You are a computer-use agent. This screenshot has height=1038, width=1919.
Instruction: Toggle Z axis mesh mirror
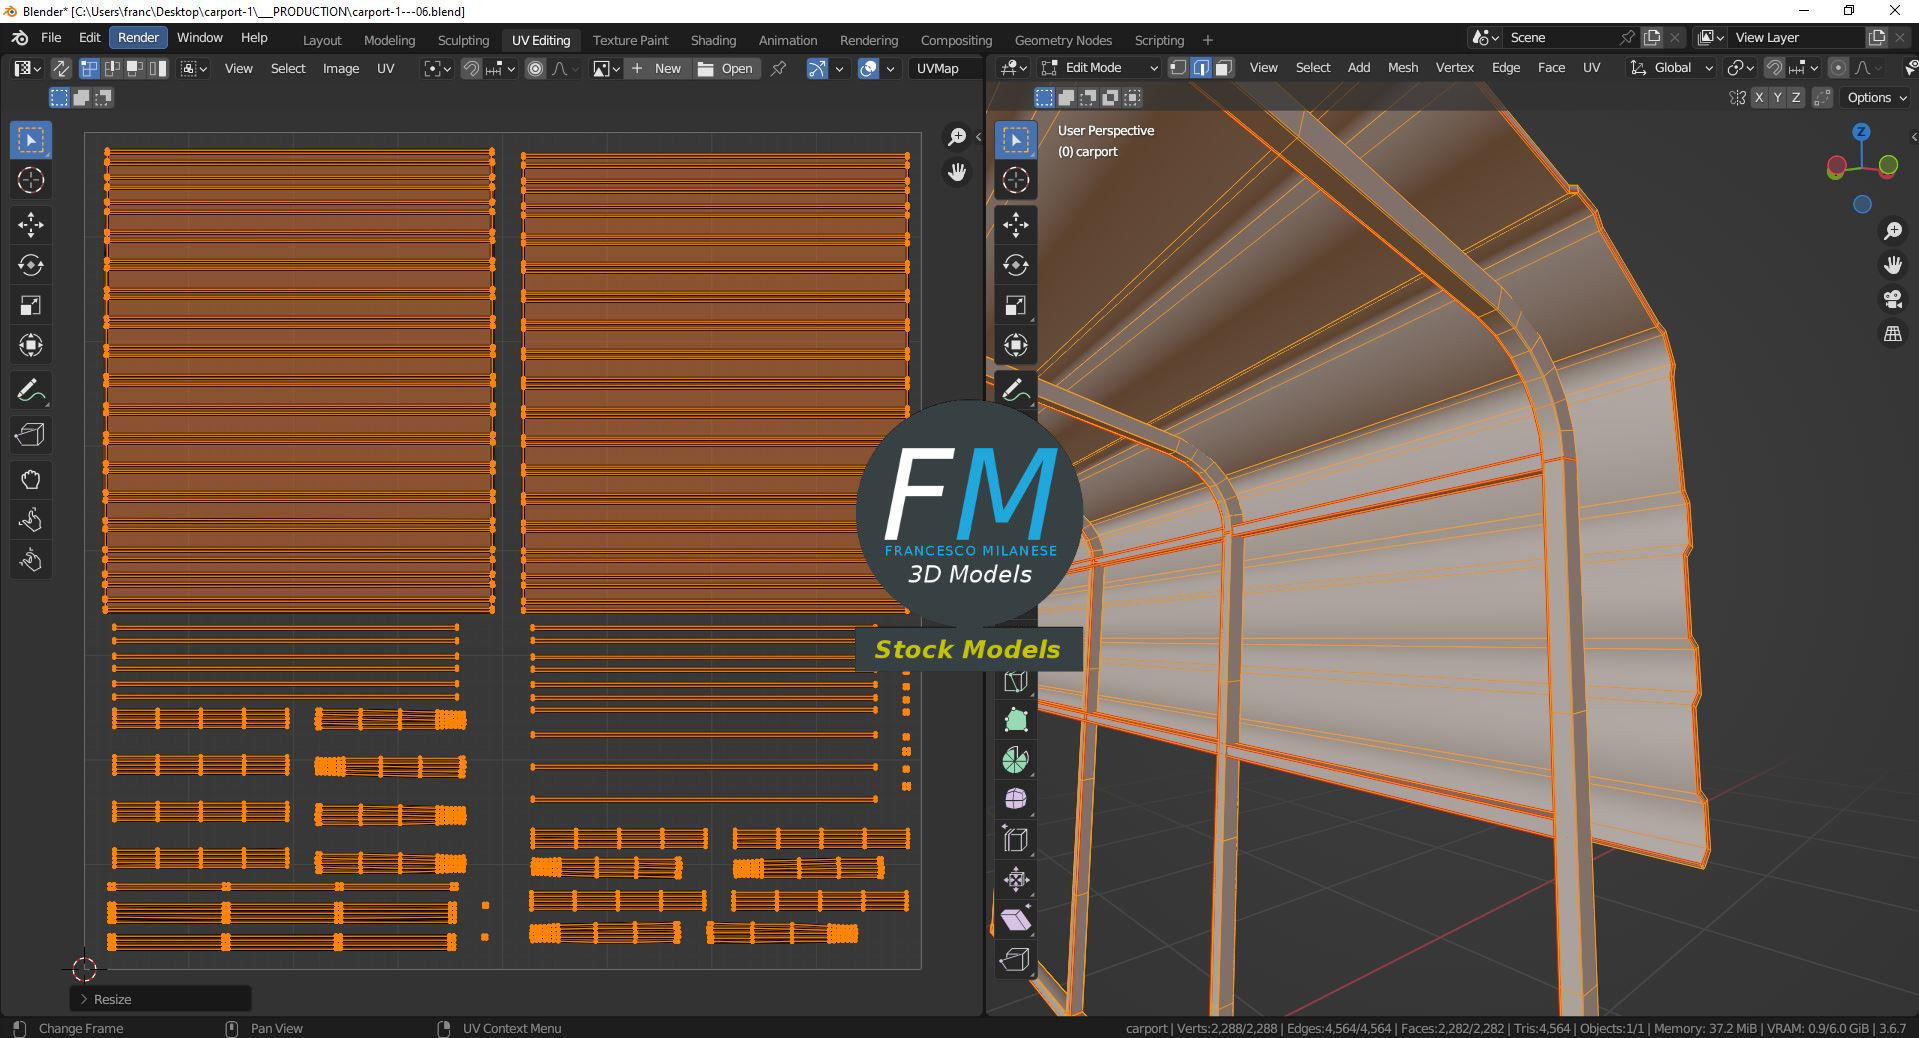click(x=1796, y=97)
